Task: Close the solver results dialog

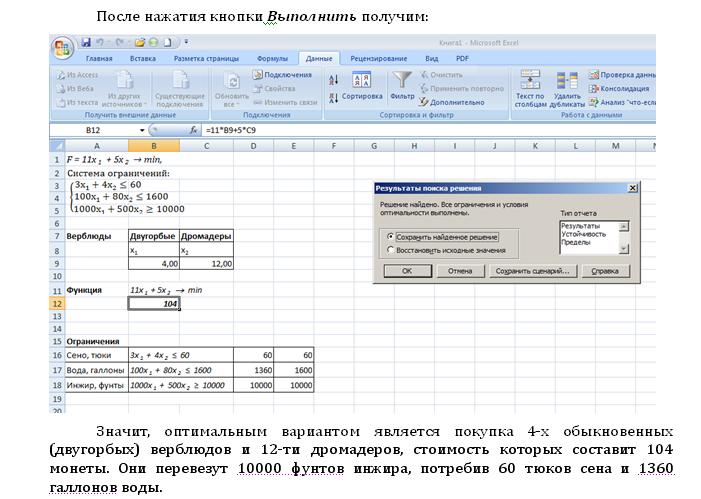Action: (633, 188)
